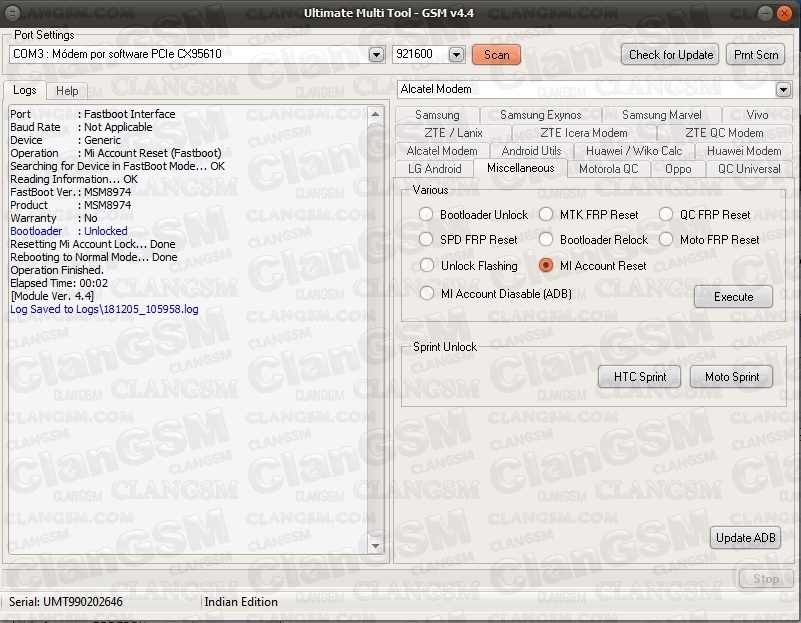Click the 'Warranty : No' log line
Screen dimensions: 801x623
[x=54, y=218]
